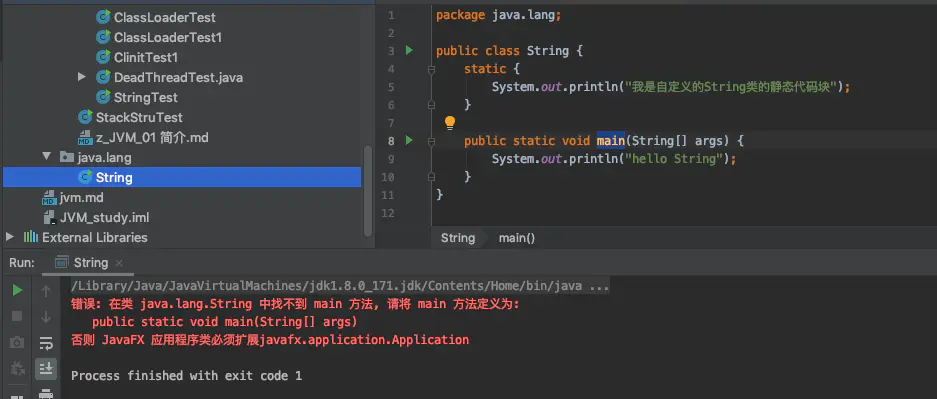This screenshot has height=399, width=937.
Task: Open z_JVM_01 简介.md
Action: click(x=152, y=137)
